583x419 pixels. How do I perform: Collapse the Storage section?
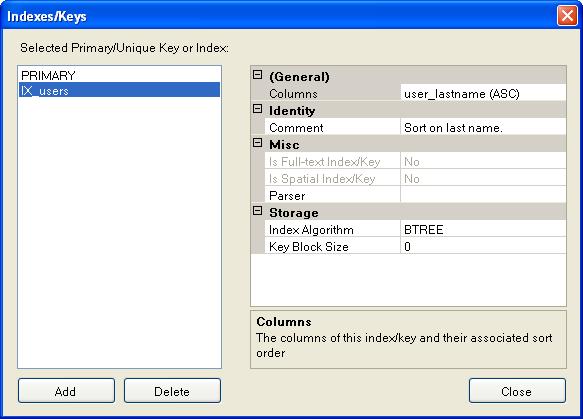(x=257, y=211)
